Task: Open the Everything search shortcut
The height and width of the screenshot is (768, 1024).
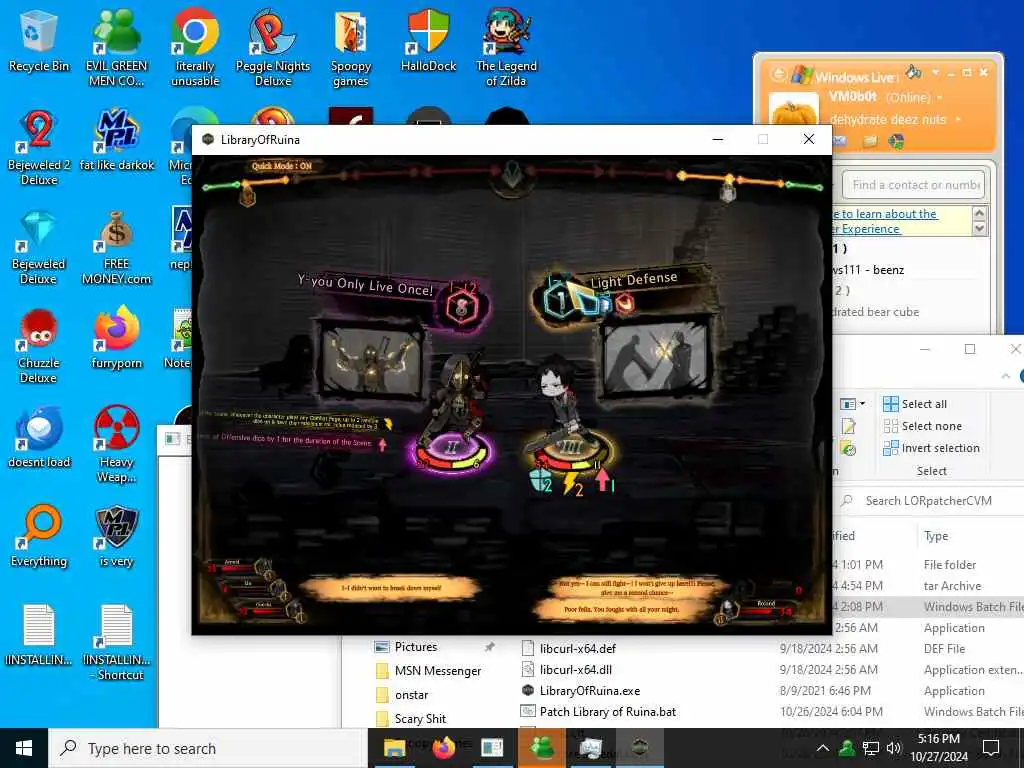Action: [39, 537]
